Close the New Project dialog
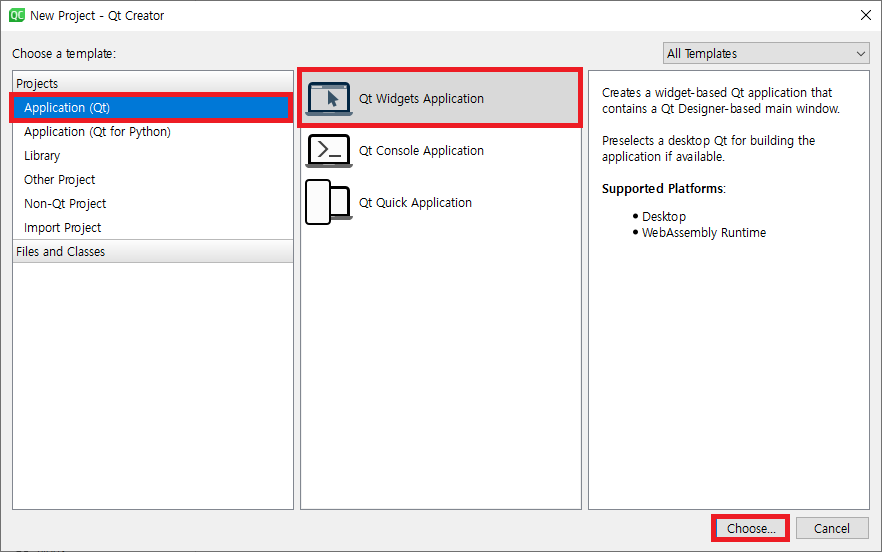882x552 pixels. (x=866, y=15)
